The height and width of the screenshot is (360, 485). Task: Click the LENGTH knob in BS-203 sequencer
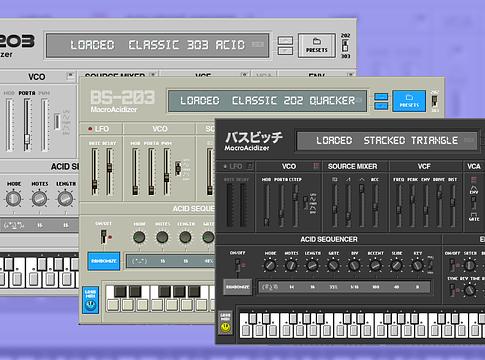click(185, 237)
